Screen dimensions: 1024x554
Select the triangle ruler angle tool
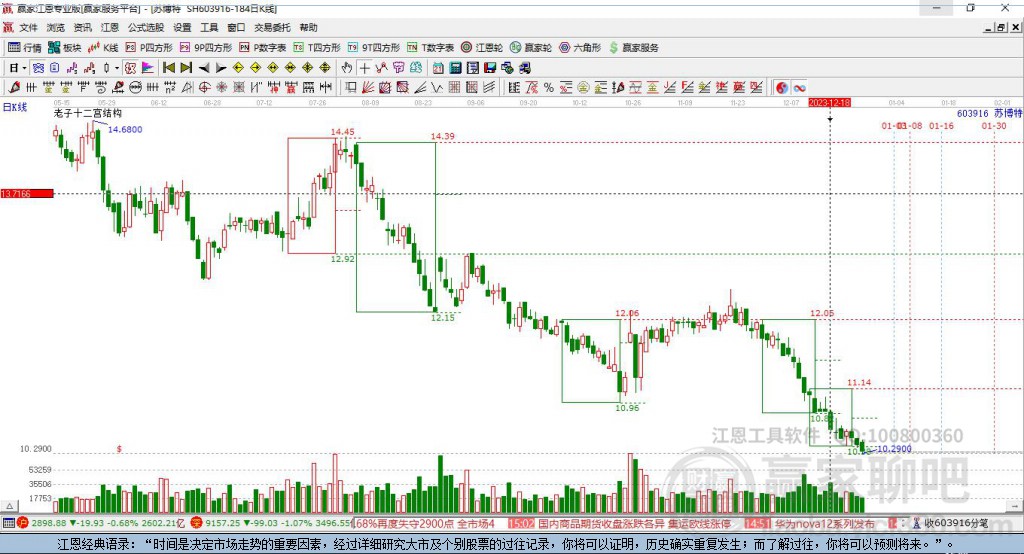[x=187, y=88]
